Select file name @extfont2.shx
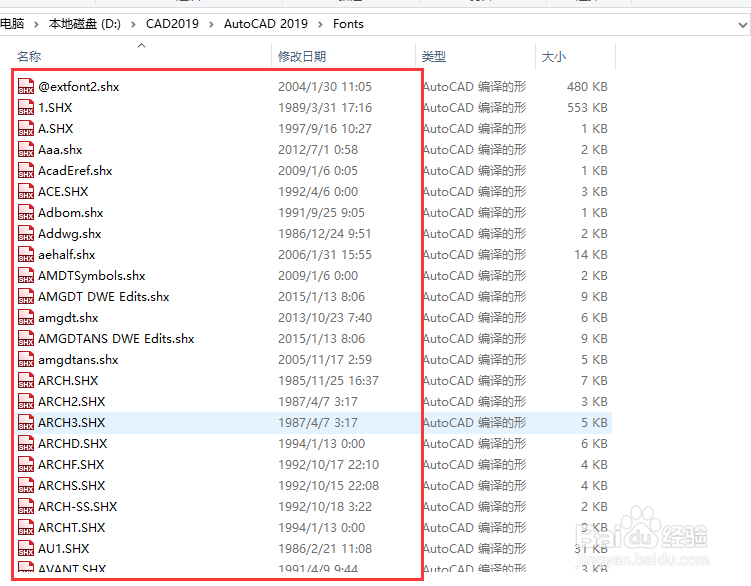 click(x=79, y=87)
